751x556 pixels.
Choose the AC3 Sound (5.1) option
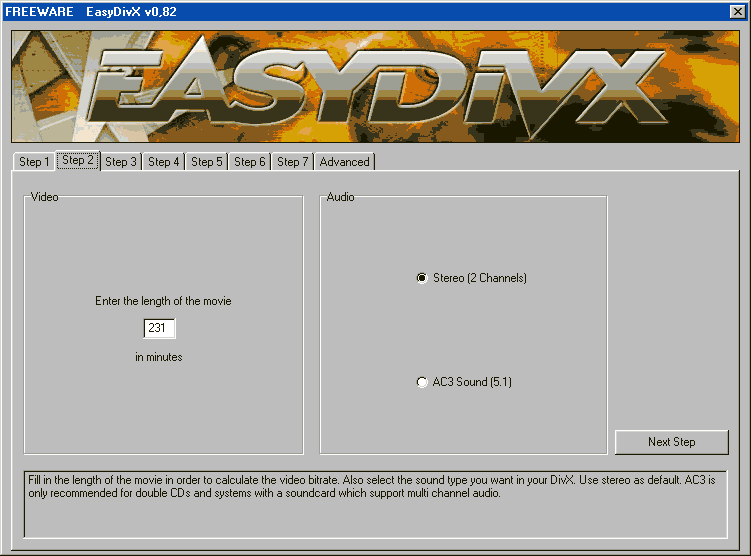[422, 382]
